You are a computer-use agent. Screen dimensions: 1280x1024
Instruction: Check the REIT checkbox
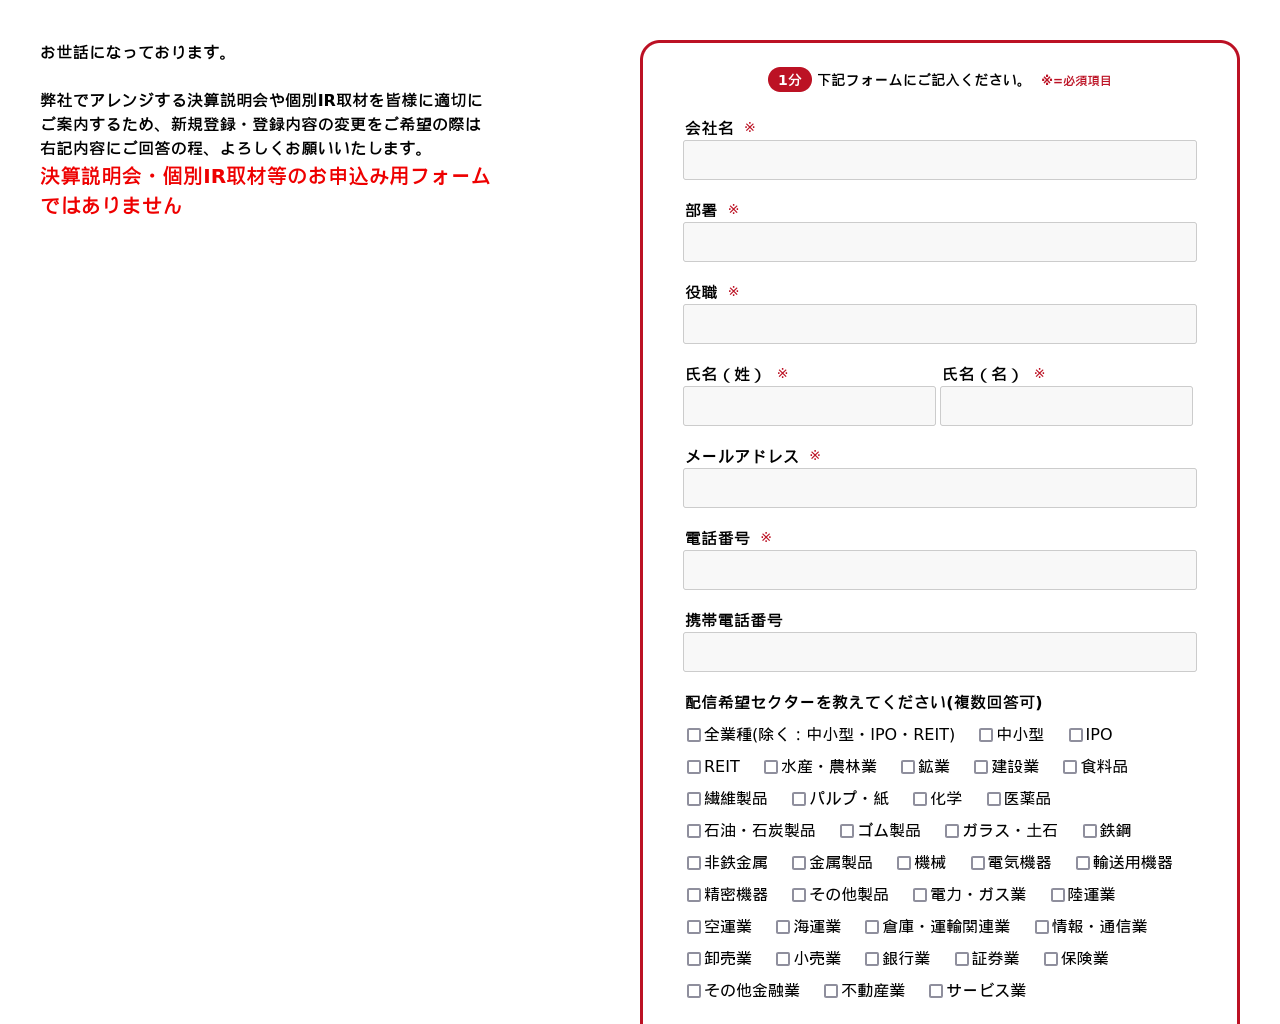pos(694,767)
